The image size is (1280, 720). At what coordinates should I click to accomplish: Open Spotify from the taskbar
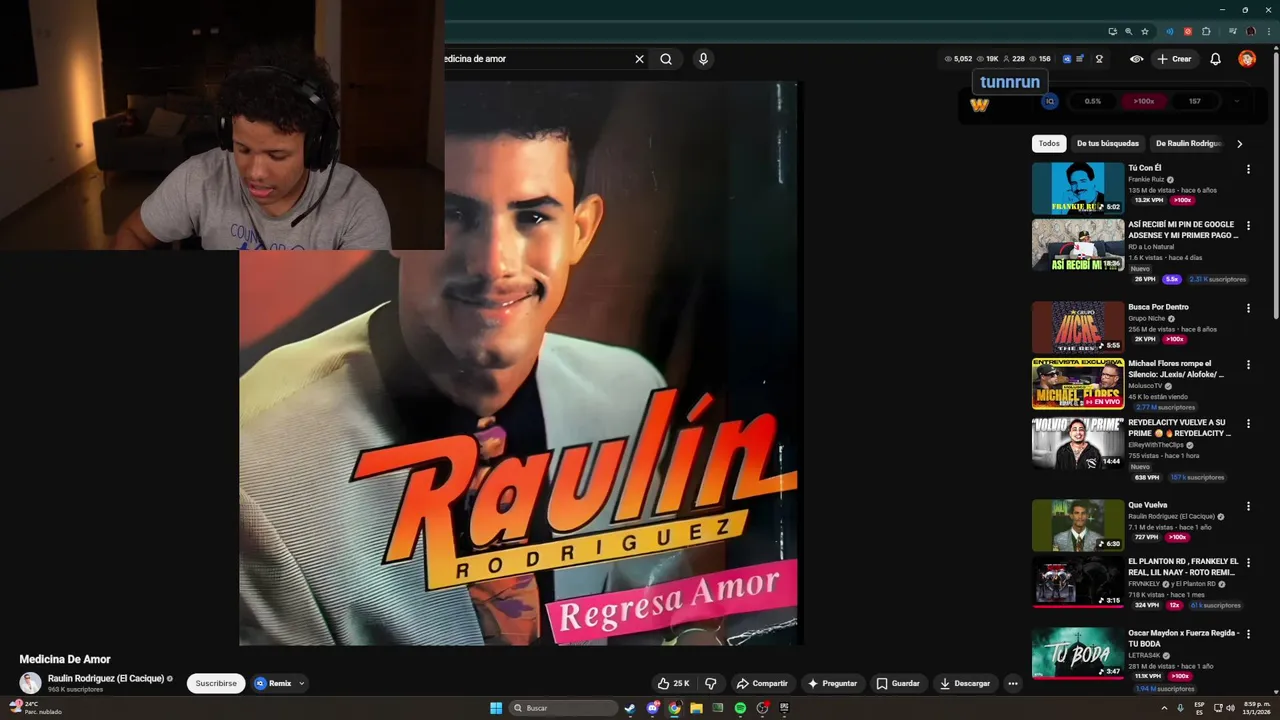[740, 708]
